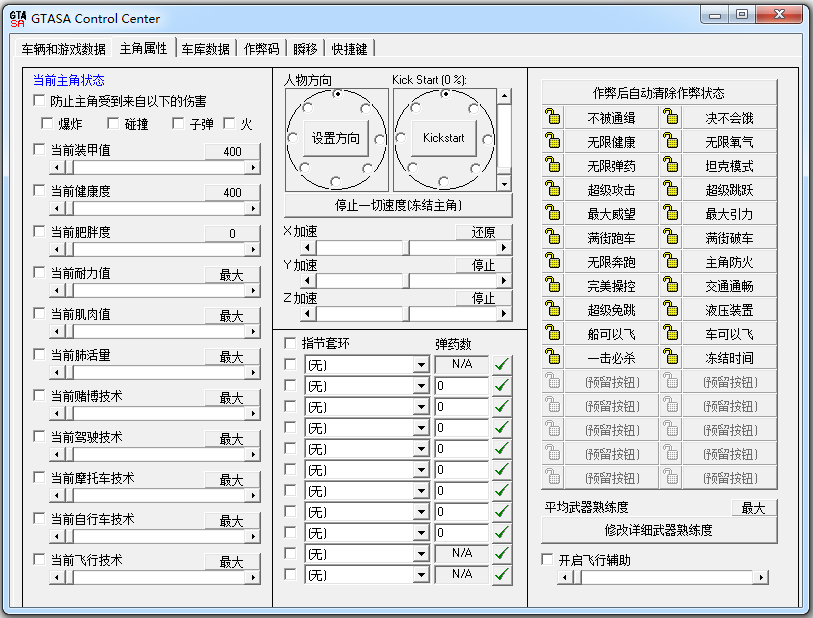Click the 修改详细武器熟练度 button
This screenshot has width=813, height=618.
[x=658, y=530]
